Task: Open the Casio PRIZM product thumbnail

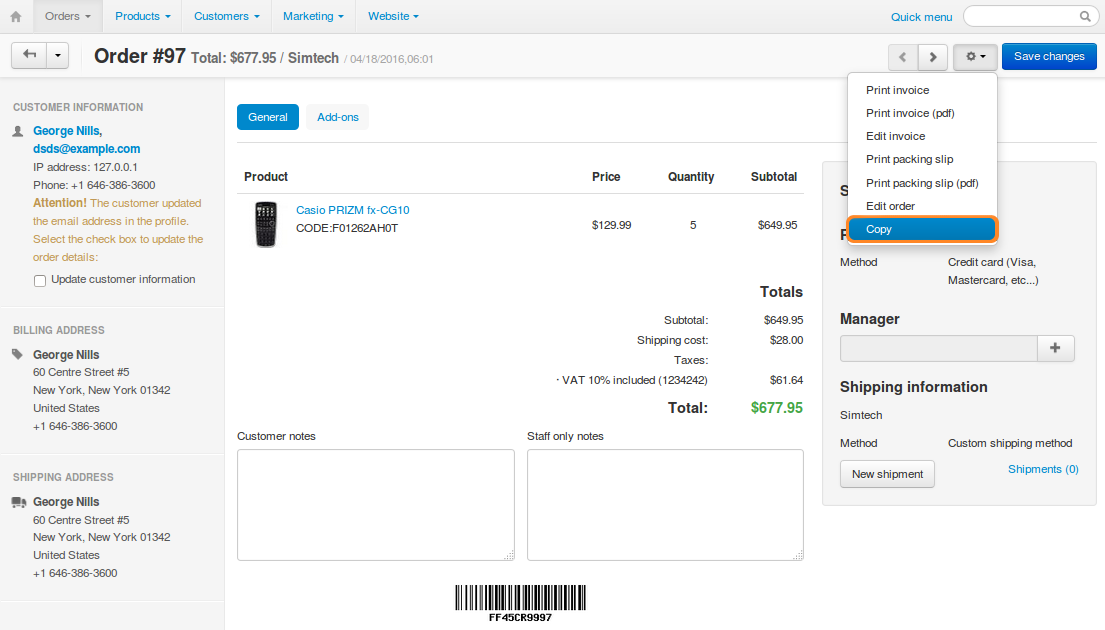Action: 266,225
